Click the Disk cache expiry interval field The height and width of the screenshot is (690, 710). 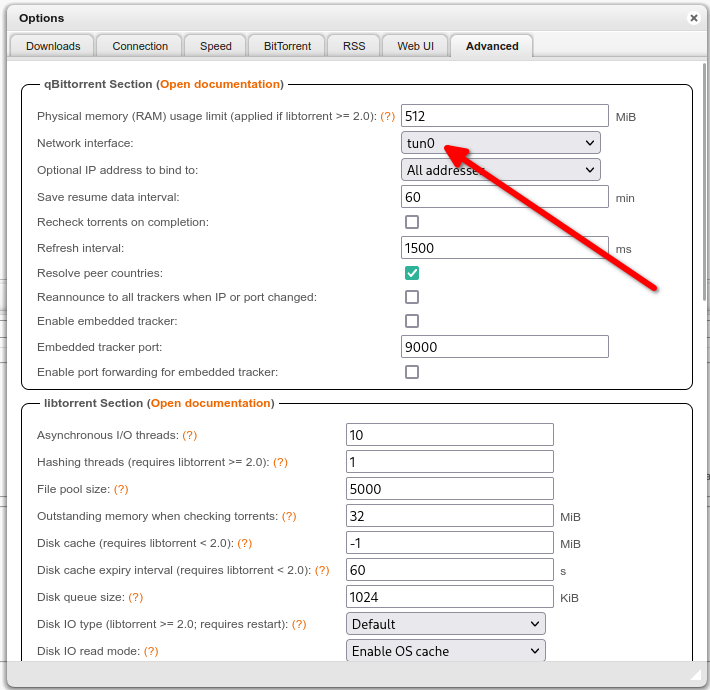click(450, 570)
